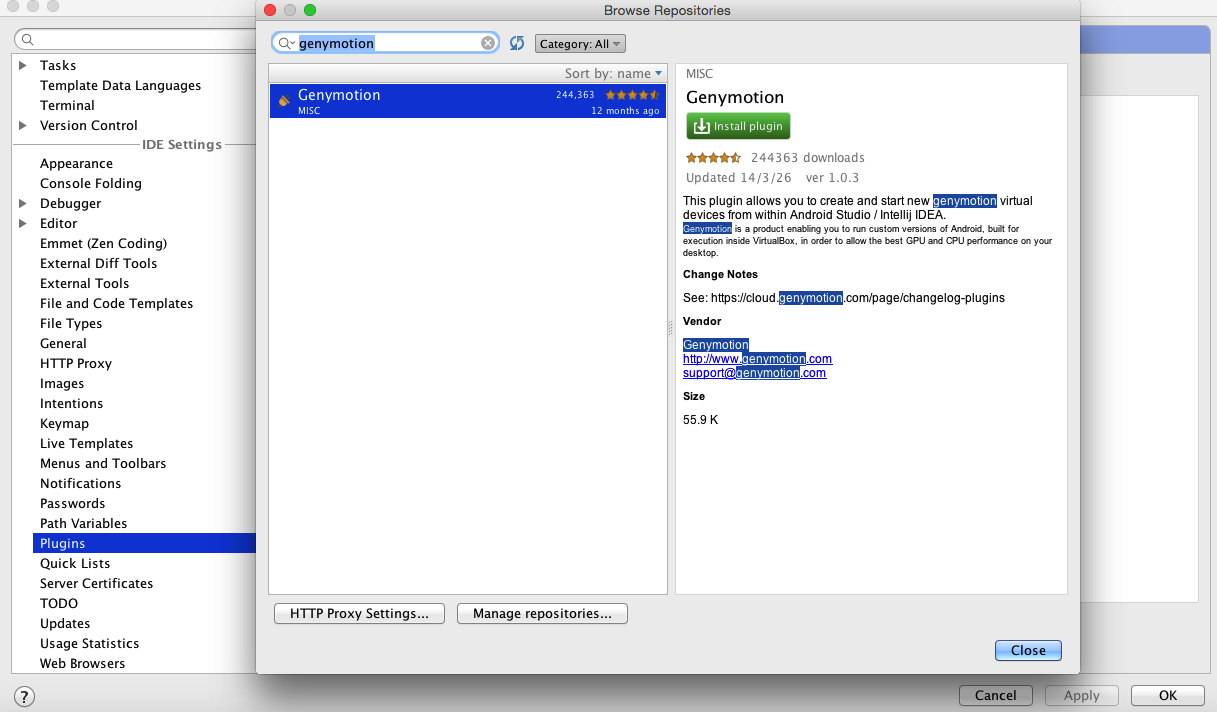The image size is (1217, 712).
Task: Open Updates settings
Action: click(x=65, y=623)
